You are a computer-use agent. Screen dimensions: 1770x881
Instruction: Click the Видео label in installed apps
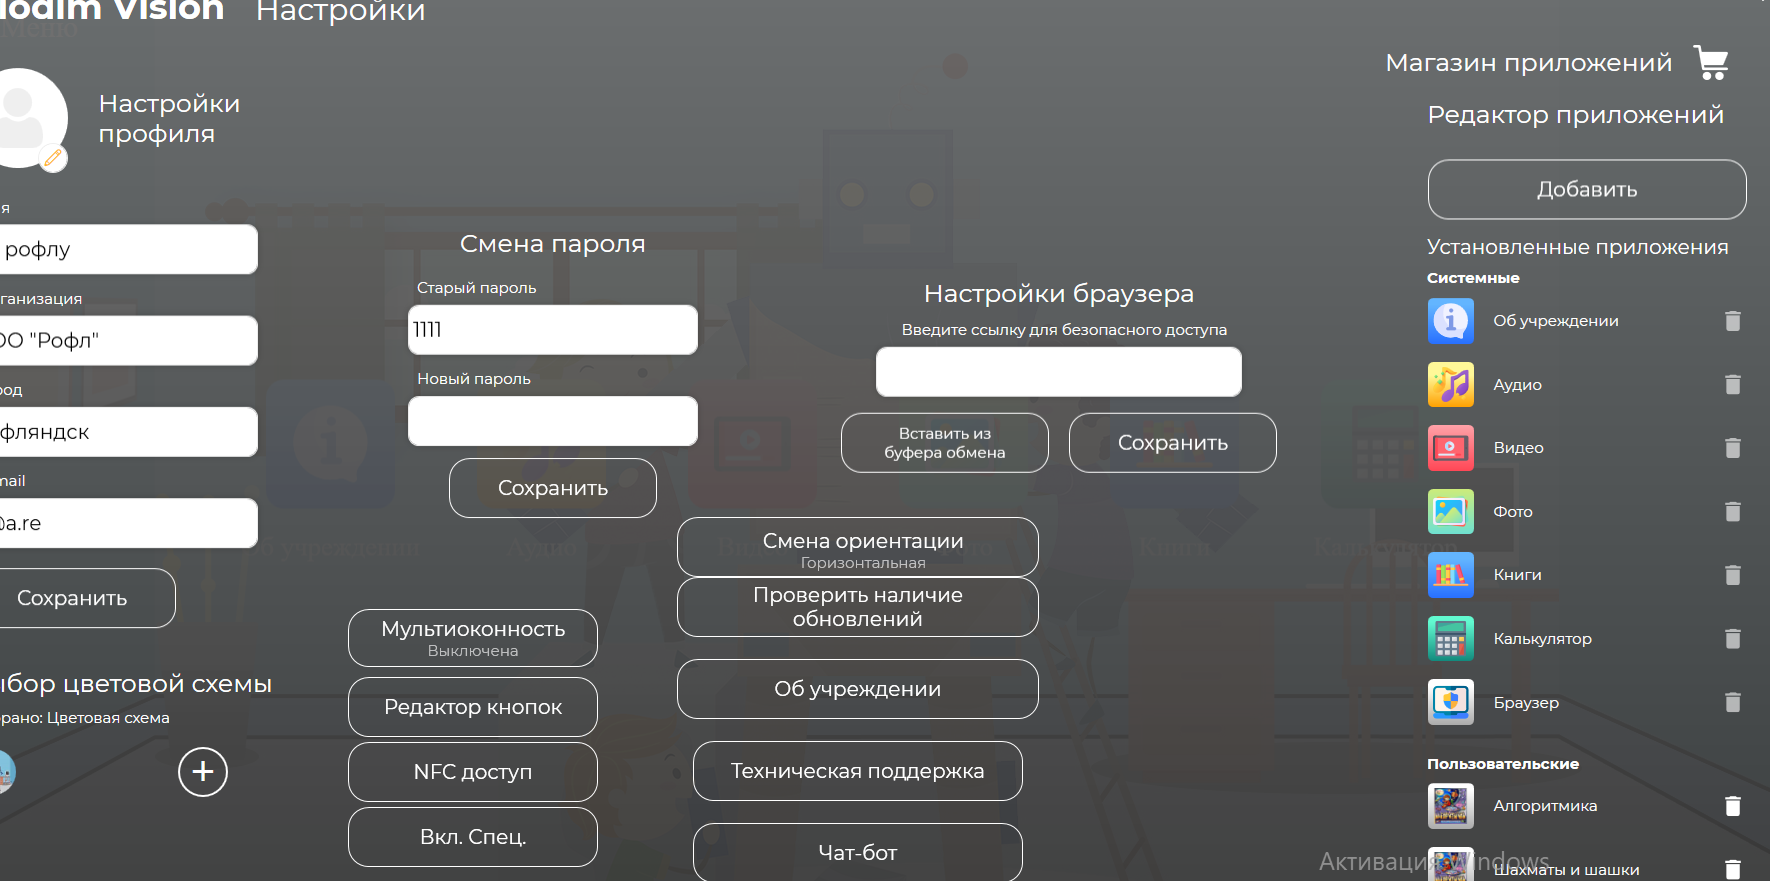point(1518,448)
